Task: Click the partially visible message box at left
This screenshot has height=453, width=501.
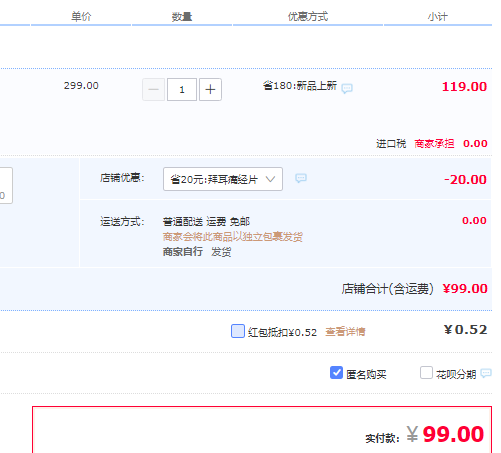Action: click(6, 185)
